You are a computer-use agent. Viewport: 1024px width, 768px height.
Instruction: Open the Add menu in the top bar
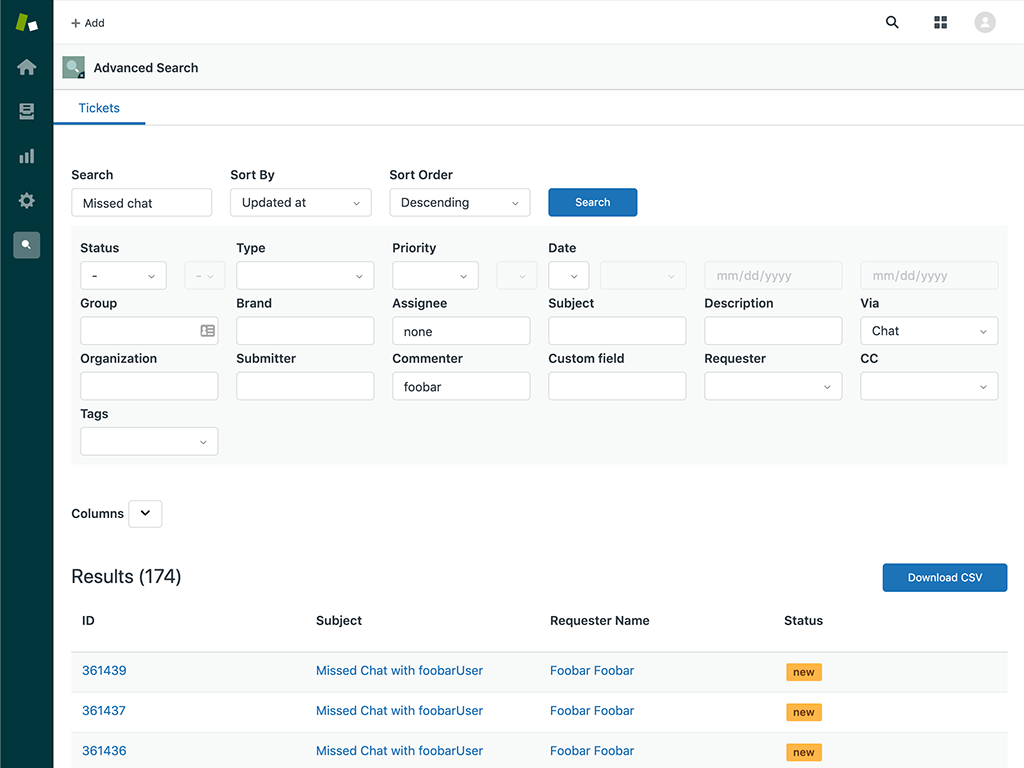(87, 22)
